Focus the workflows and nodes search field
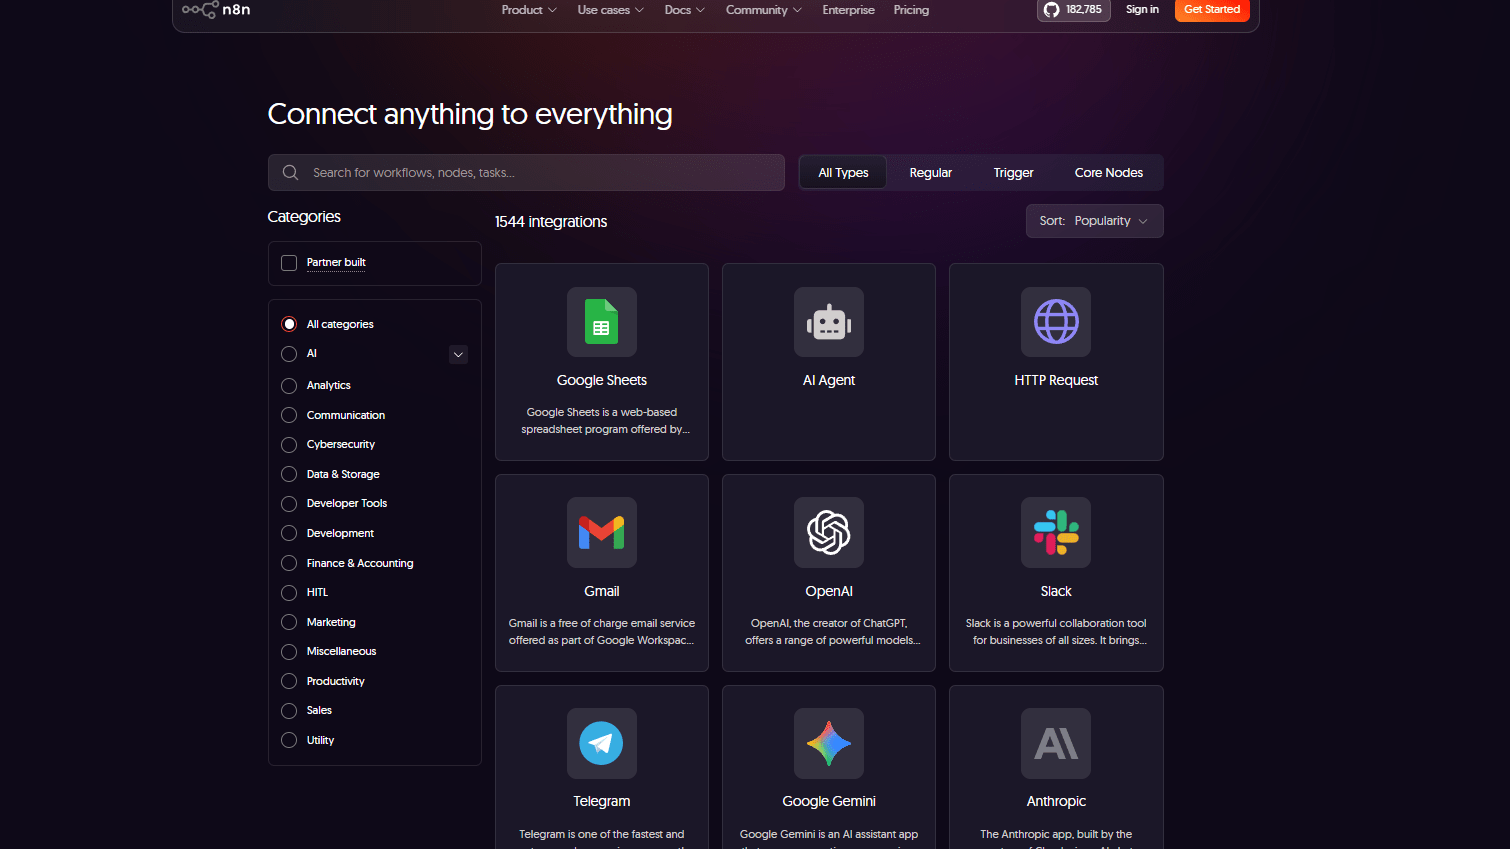Image resolution: width=1510 pixels, height=849 pixels. pyautogui.click(x=526, y=172)
